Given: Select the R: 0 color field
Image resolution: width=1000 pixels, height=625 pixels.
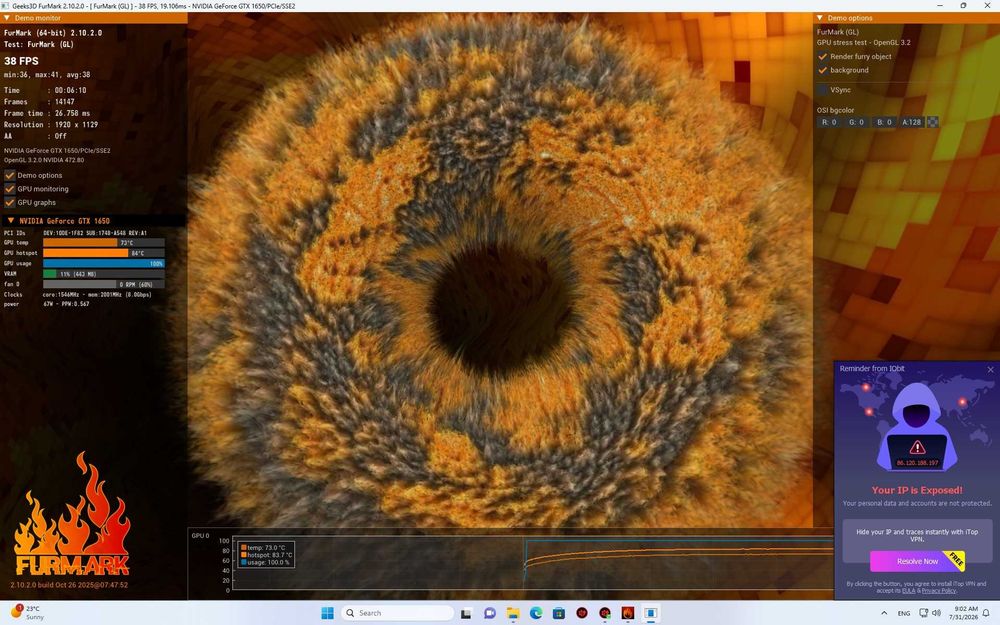Looking at the screenshot, I should [829, 122].
